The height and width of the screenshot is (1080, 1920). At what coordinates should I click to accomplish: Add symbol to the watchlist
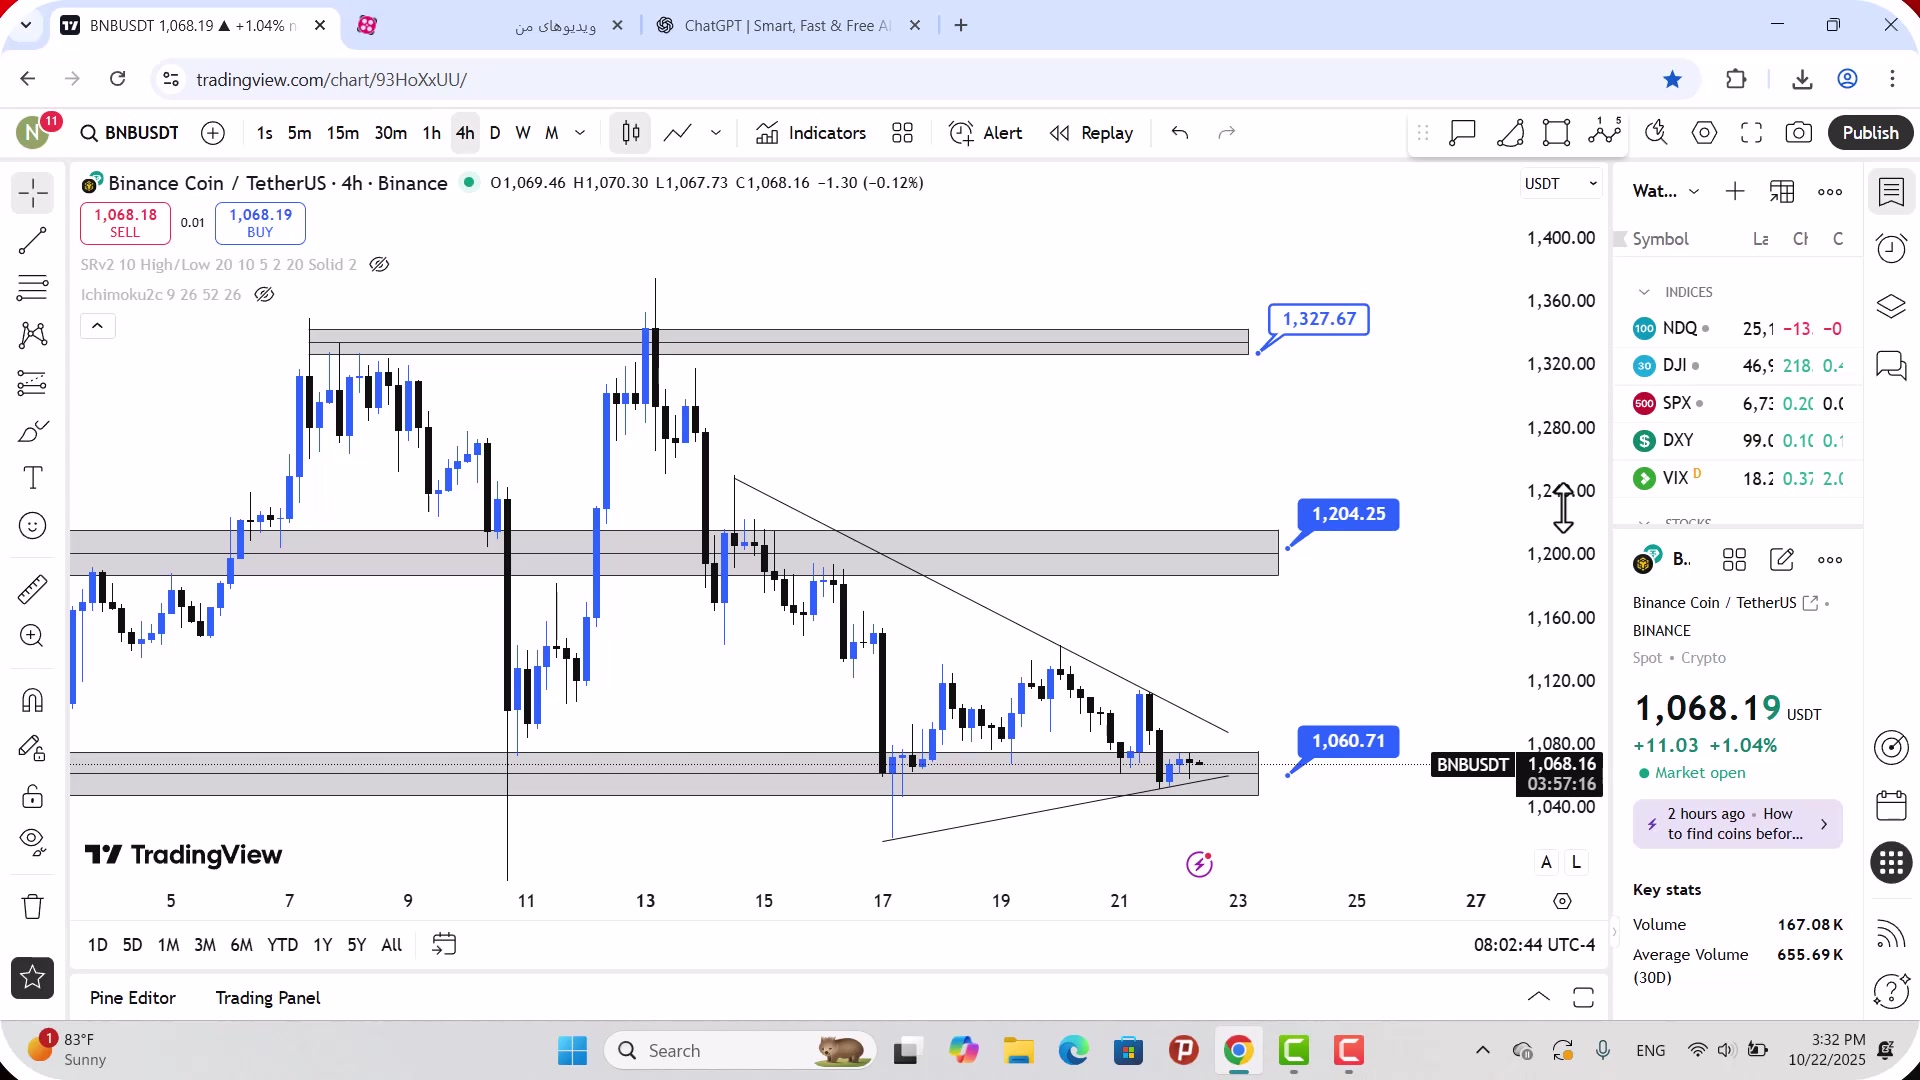[1735, 191]
